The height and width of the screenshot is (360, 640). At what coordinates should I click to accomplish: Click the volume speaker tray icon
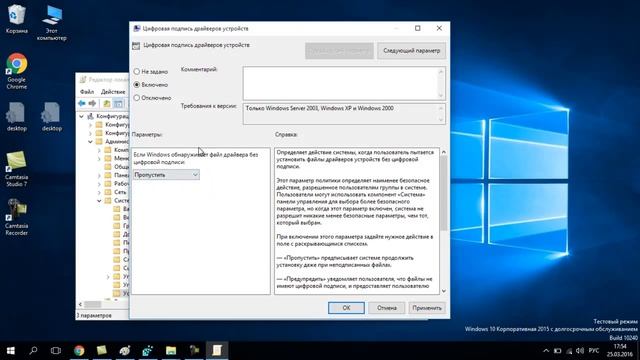pyautogui.click(x=580, y=351)
